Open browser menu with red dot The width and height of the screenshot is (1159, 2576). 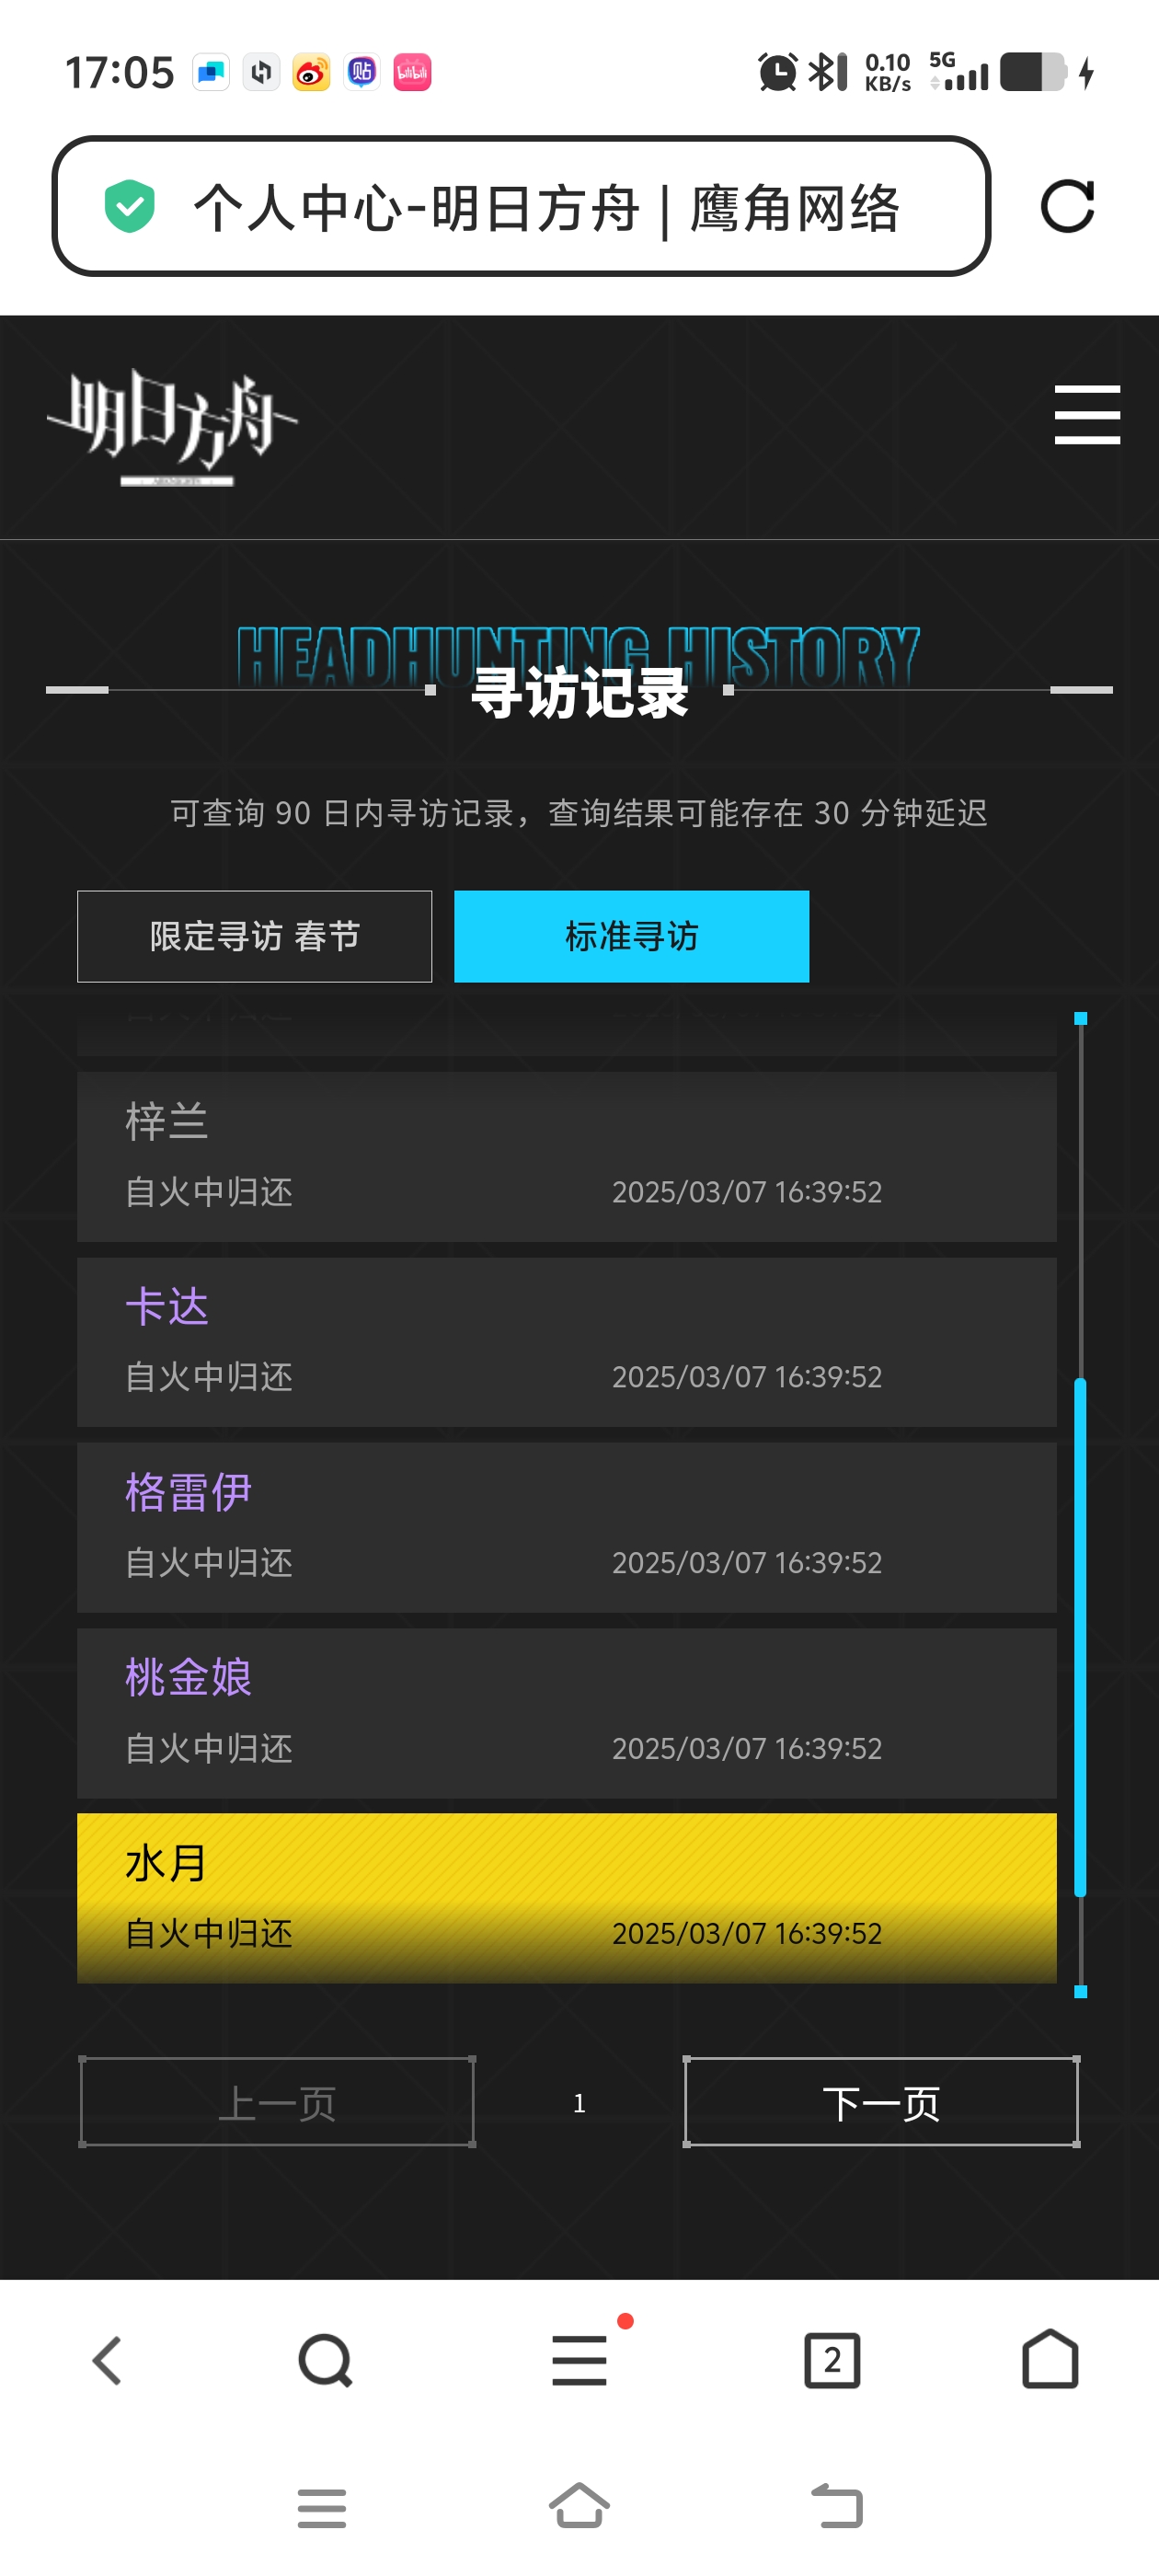click(x=580, y=2359)
